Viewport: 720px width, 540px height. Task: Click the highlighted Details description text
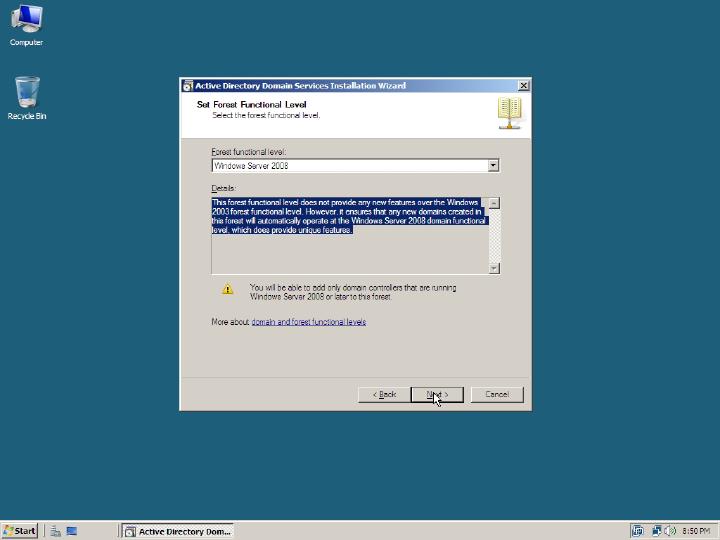[349, 216]
